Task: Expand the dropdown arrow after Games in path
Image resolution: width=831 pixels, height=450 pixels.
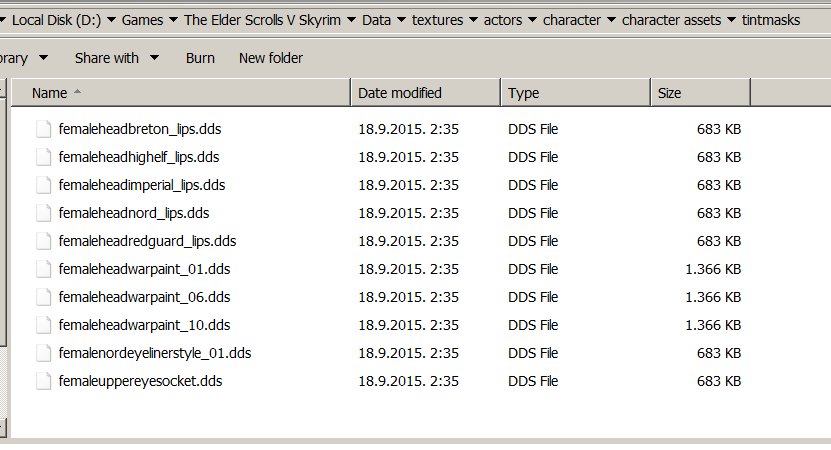Action: pyautogui.click(x=174, y=20)
